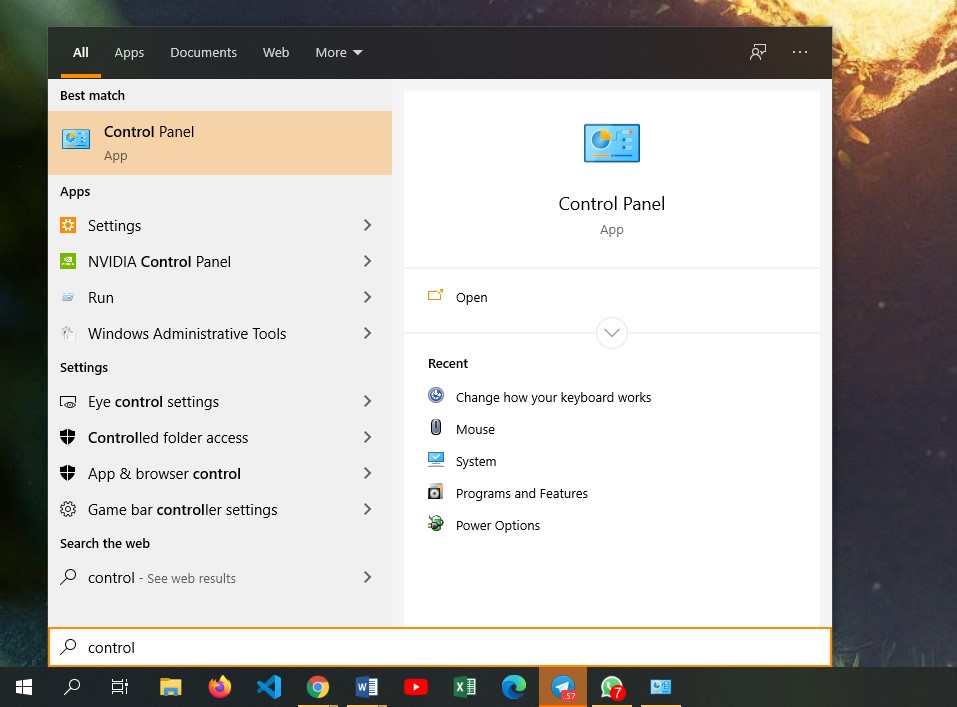This screenshot has height=707, width=957.
Task: Click the web search magnifier icon beside control
Action: (68, 577)
